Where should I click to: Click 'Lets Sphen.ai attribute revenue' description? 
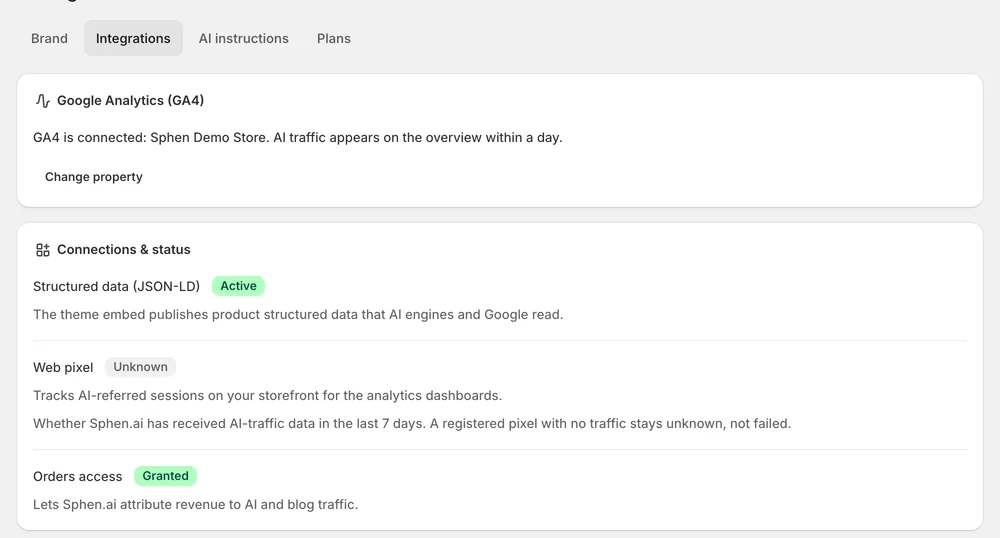click(195, 505)
